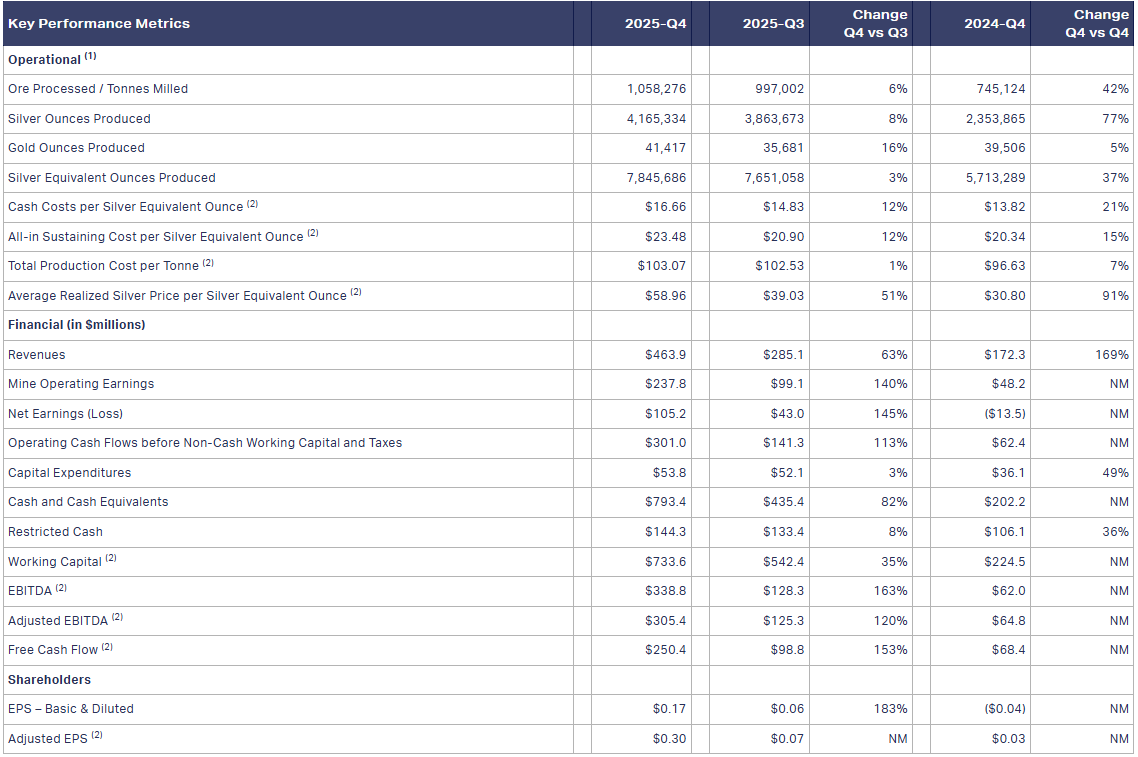Click the 2024-Q4 column header
Screen dimensions: 1138x757
point(994,24)
